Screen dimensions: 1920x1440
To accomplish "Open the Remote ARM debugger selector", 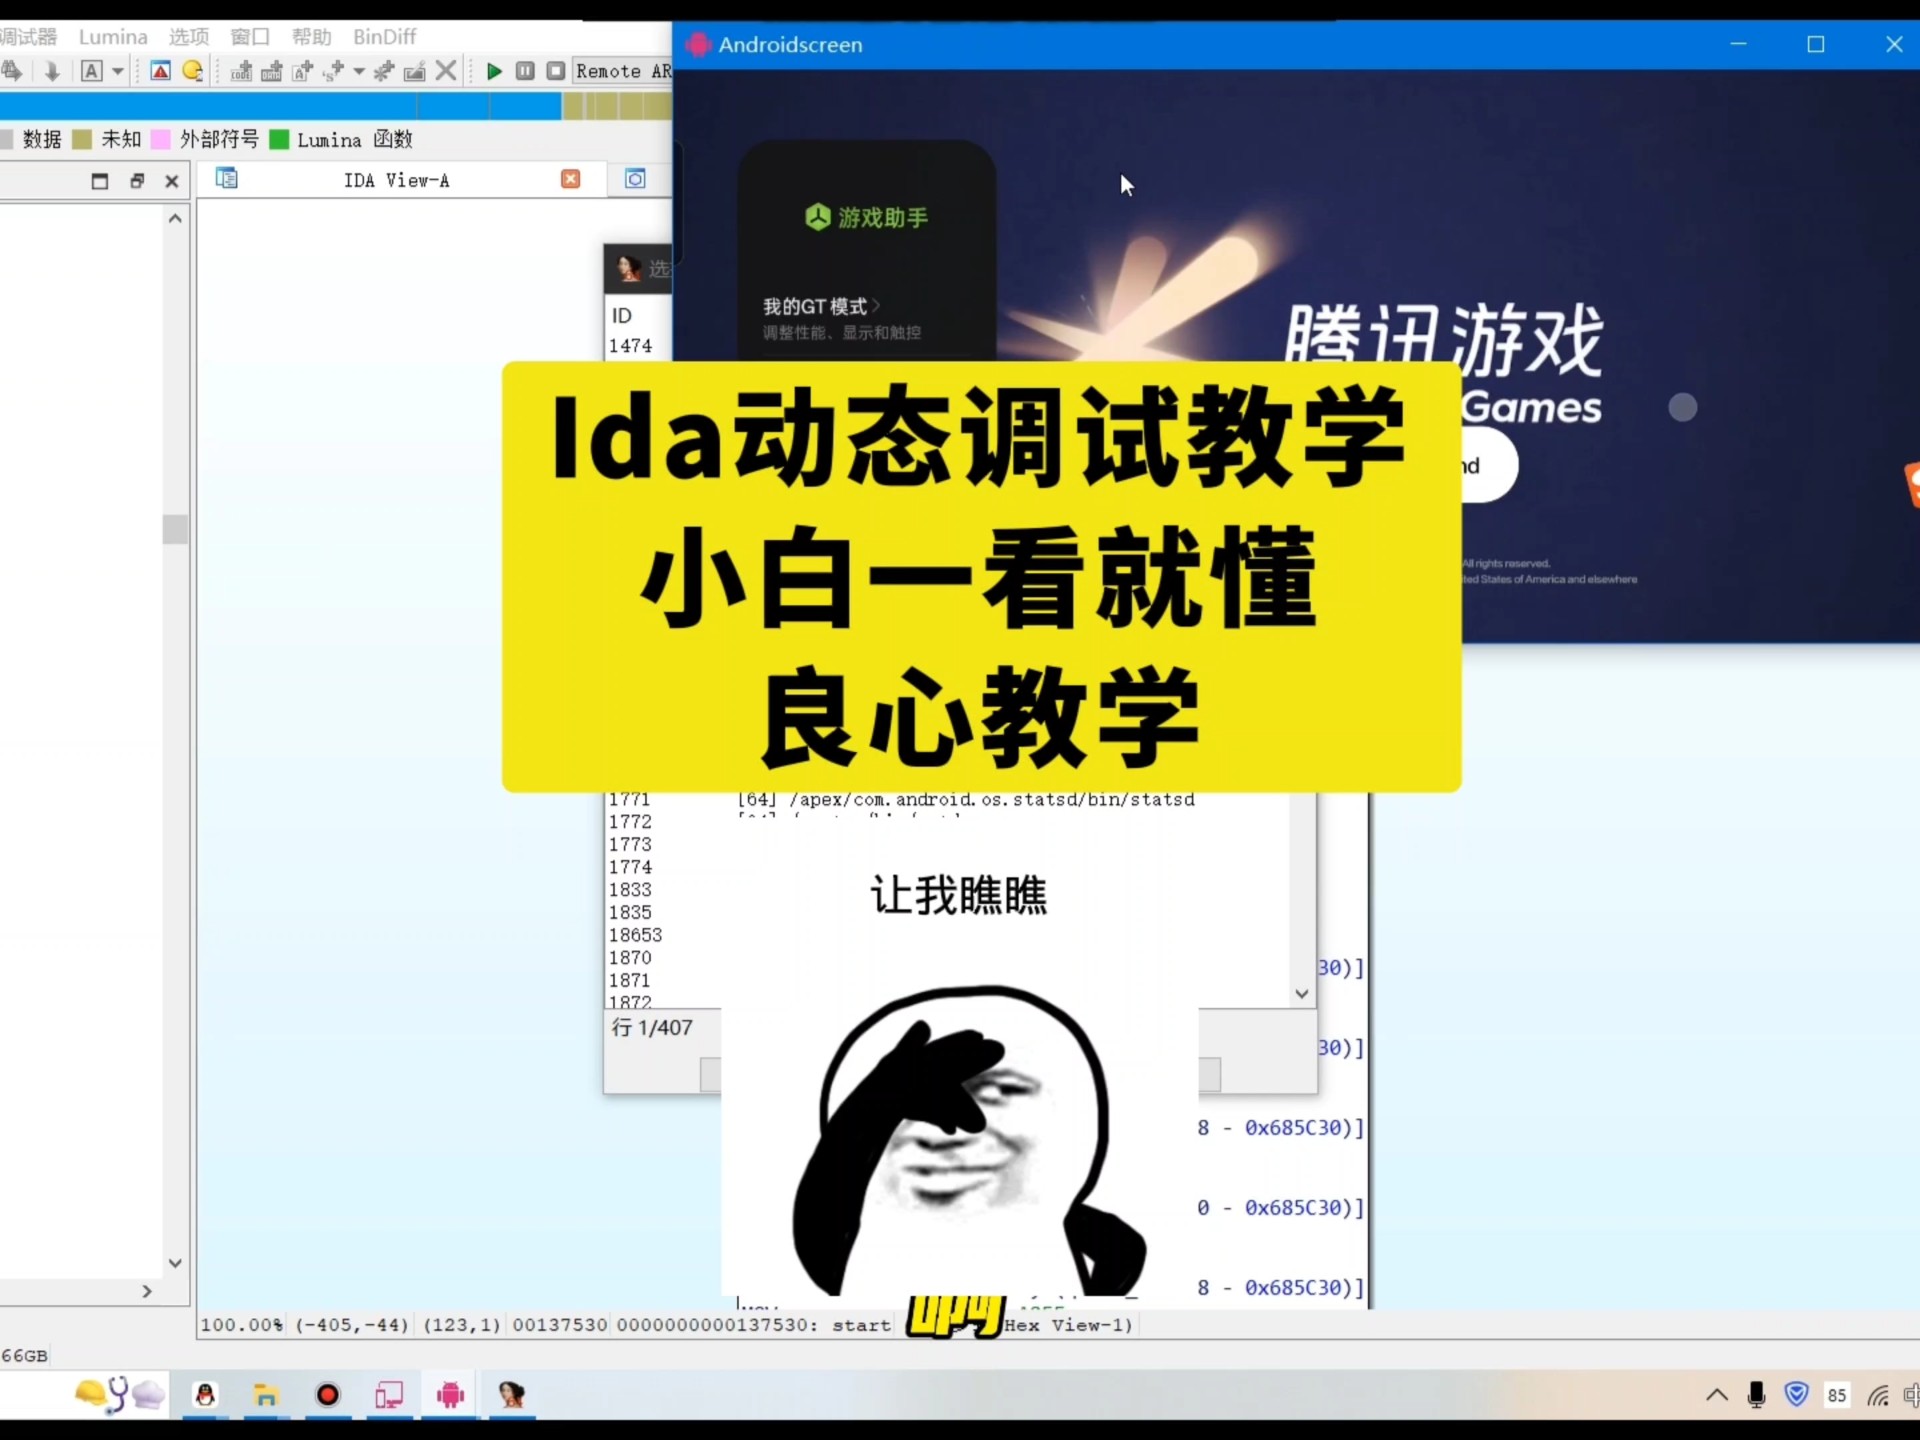I will click(x=622, y=71).
